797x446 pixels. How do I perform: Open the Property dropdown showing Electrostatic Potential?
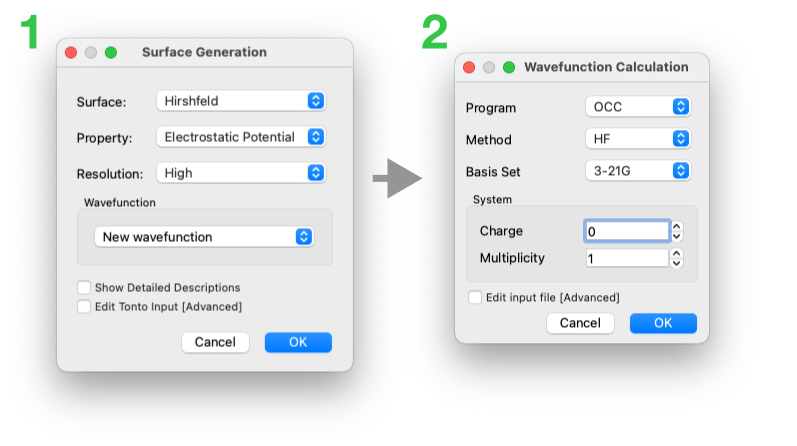tap(241, 137)
